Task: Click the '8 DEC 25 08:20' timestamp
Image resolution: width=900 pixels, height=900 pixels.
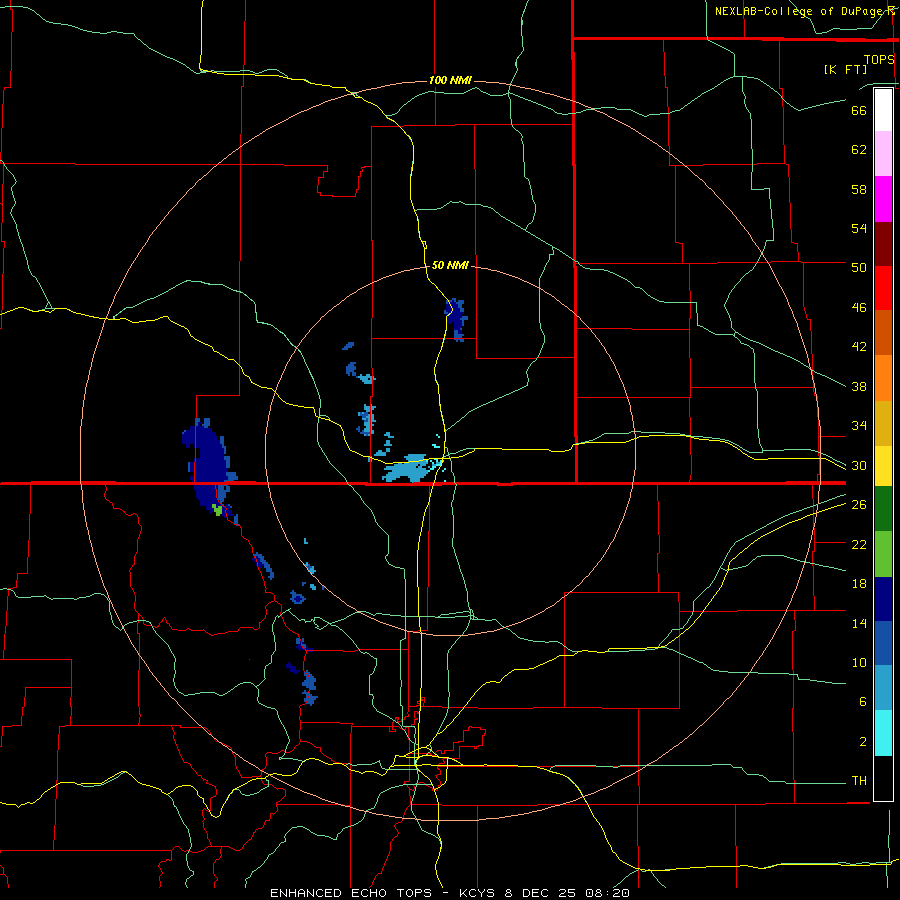Action: 567,893
